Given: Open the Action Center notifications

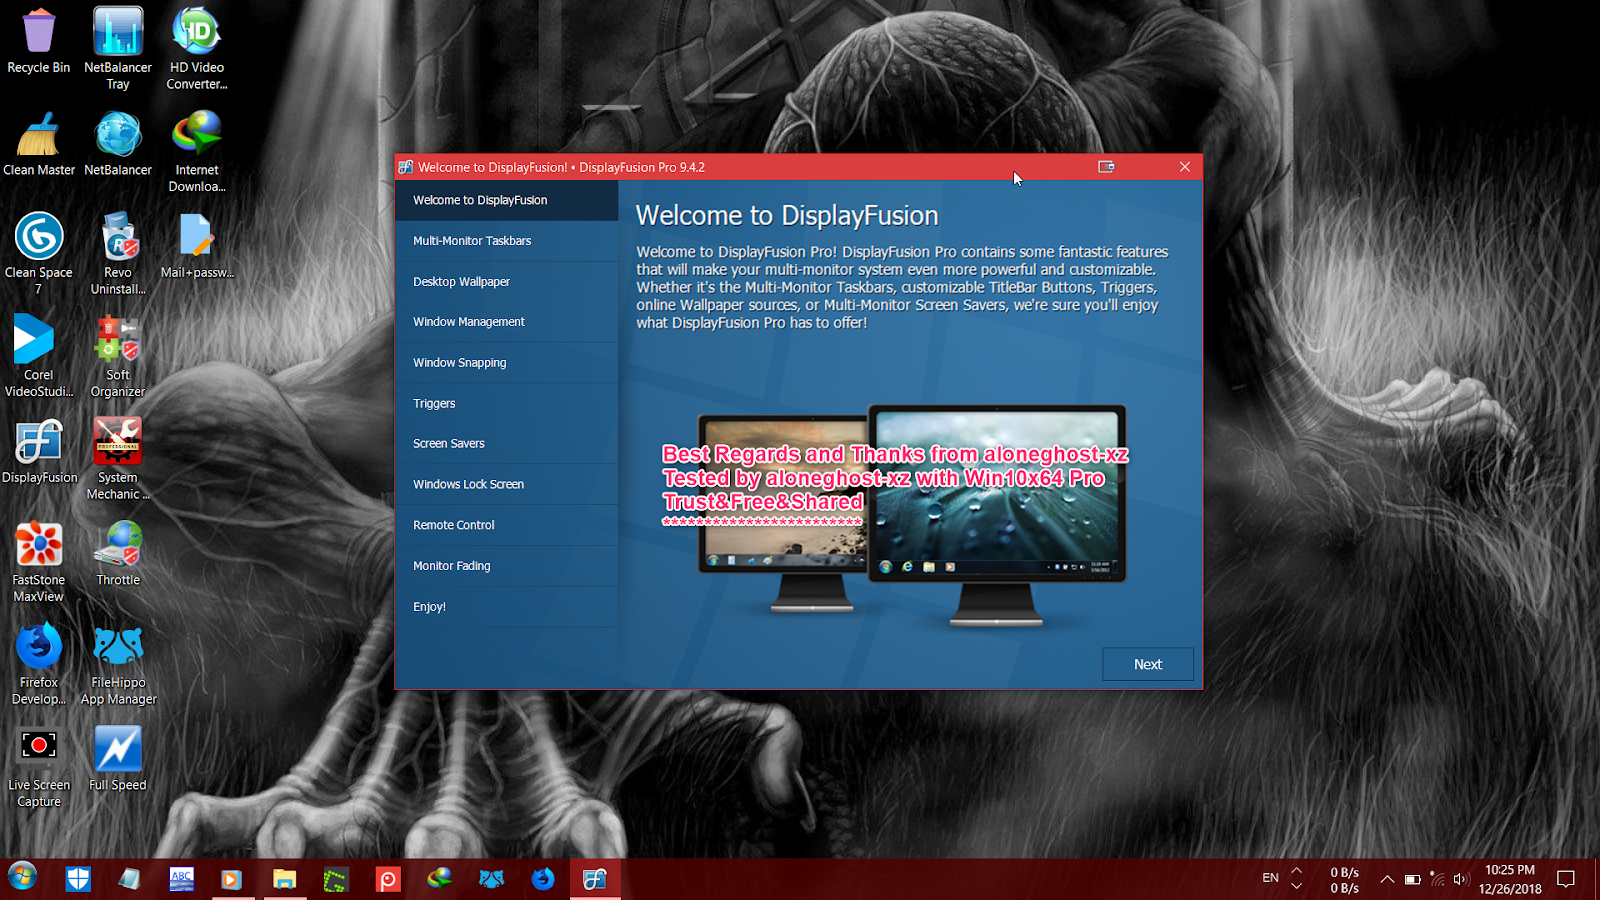Looking at the screenshot, I should [x=1566, y=879].
